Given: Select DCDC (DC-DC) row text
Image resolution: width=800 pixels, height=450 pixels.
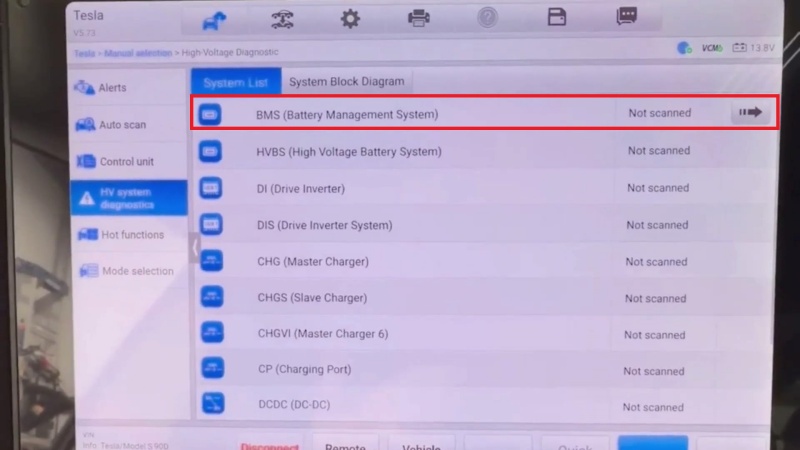Looking at the screenshot, I should pyautogui.click(x=294, y=405).
